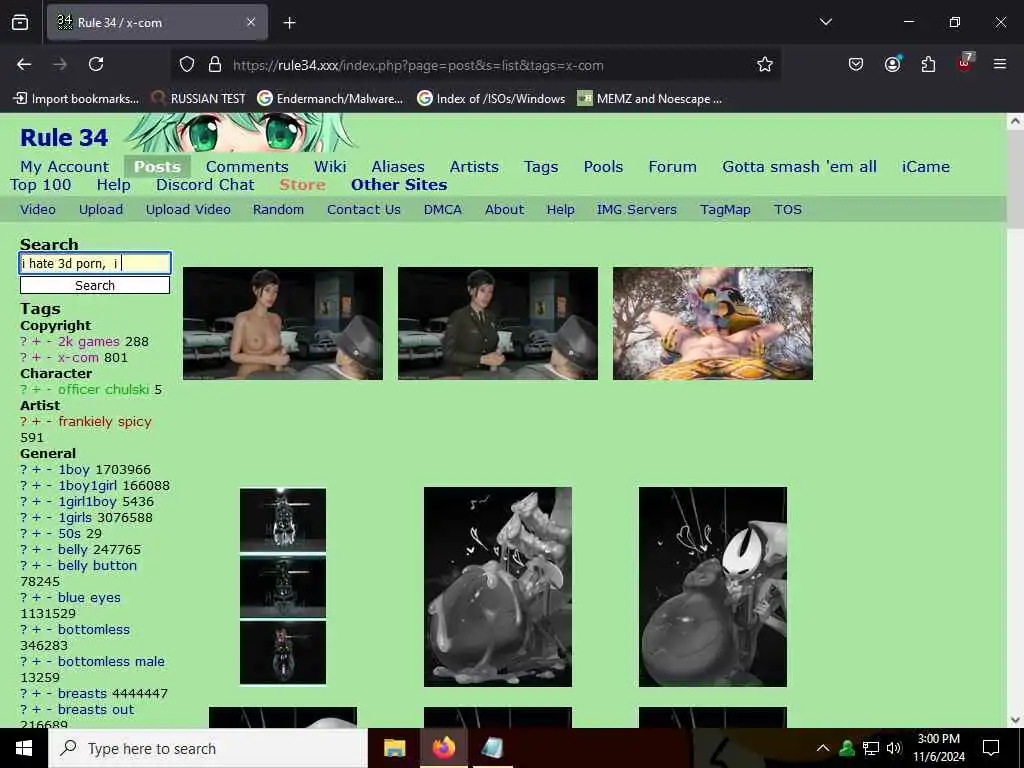Open the Artists page

(474, 167)
